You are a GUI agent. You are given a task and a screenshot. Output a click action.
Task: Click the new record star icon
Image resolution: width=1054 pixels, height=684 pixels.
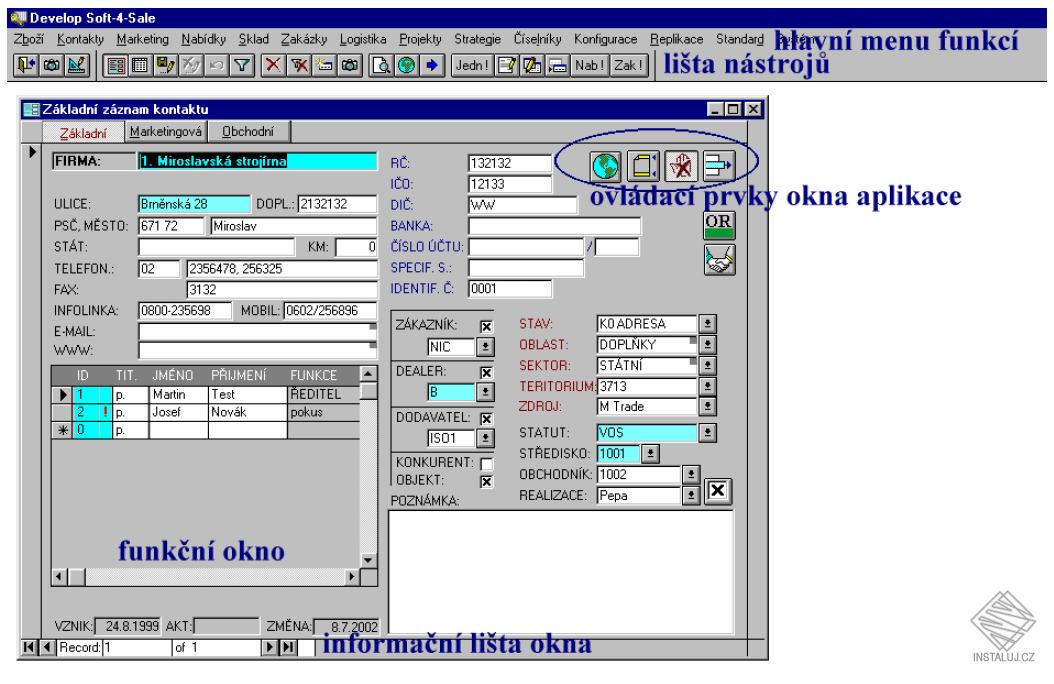325,65
